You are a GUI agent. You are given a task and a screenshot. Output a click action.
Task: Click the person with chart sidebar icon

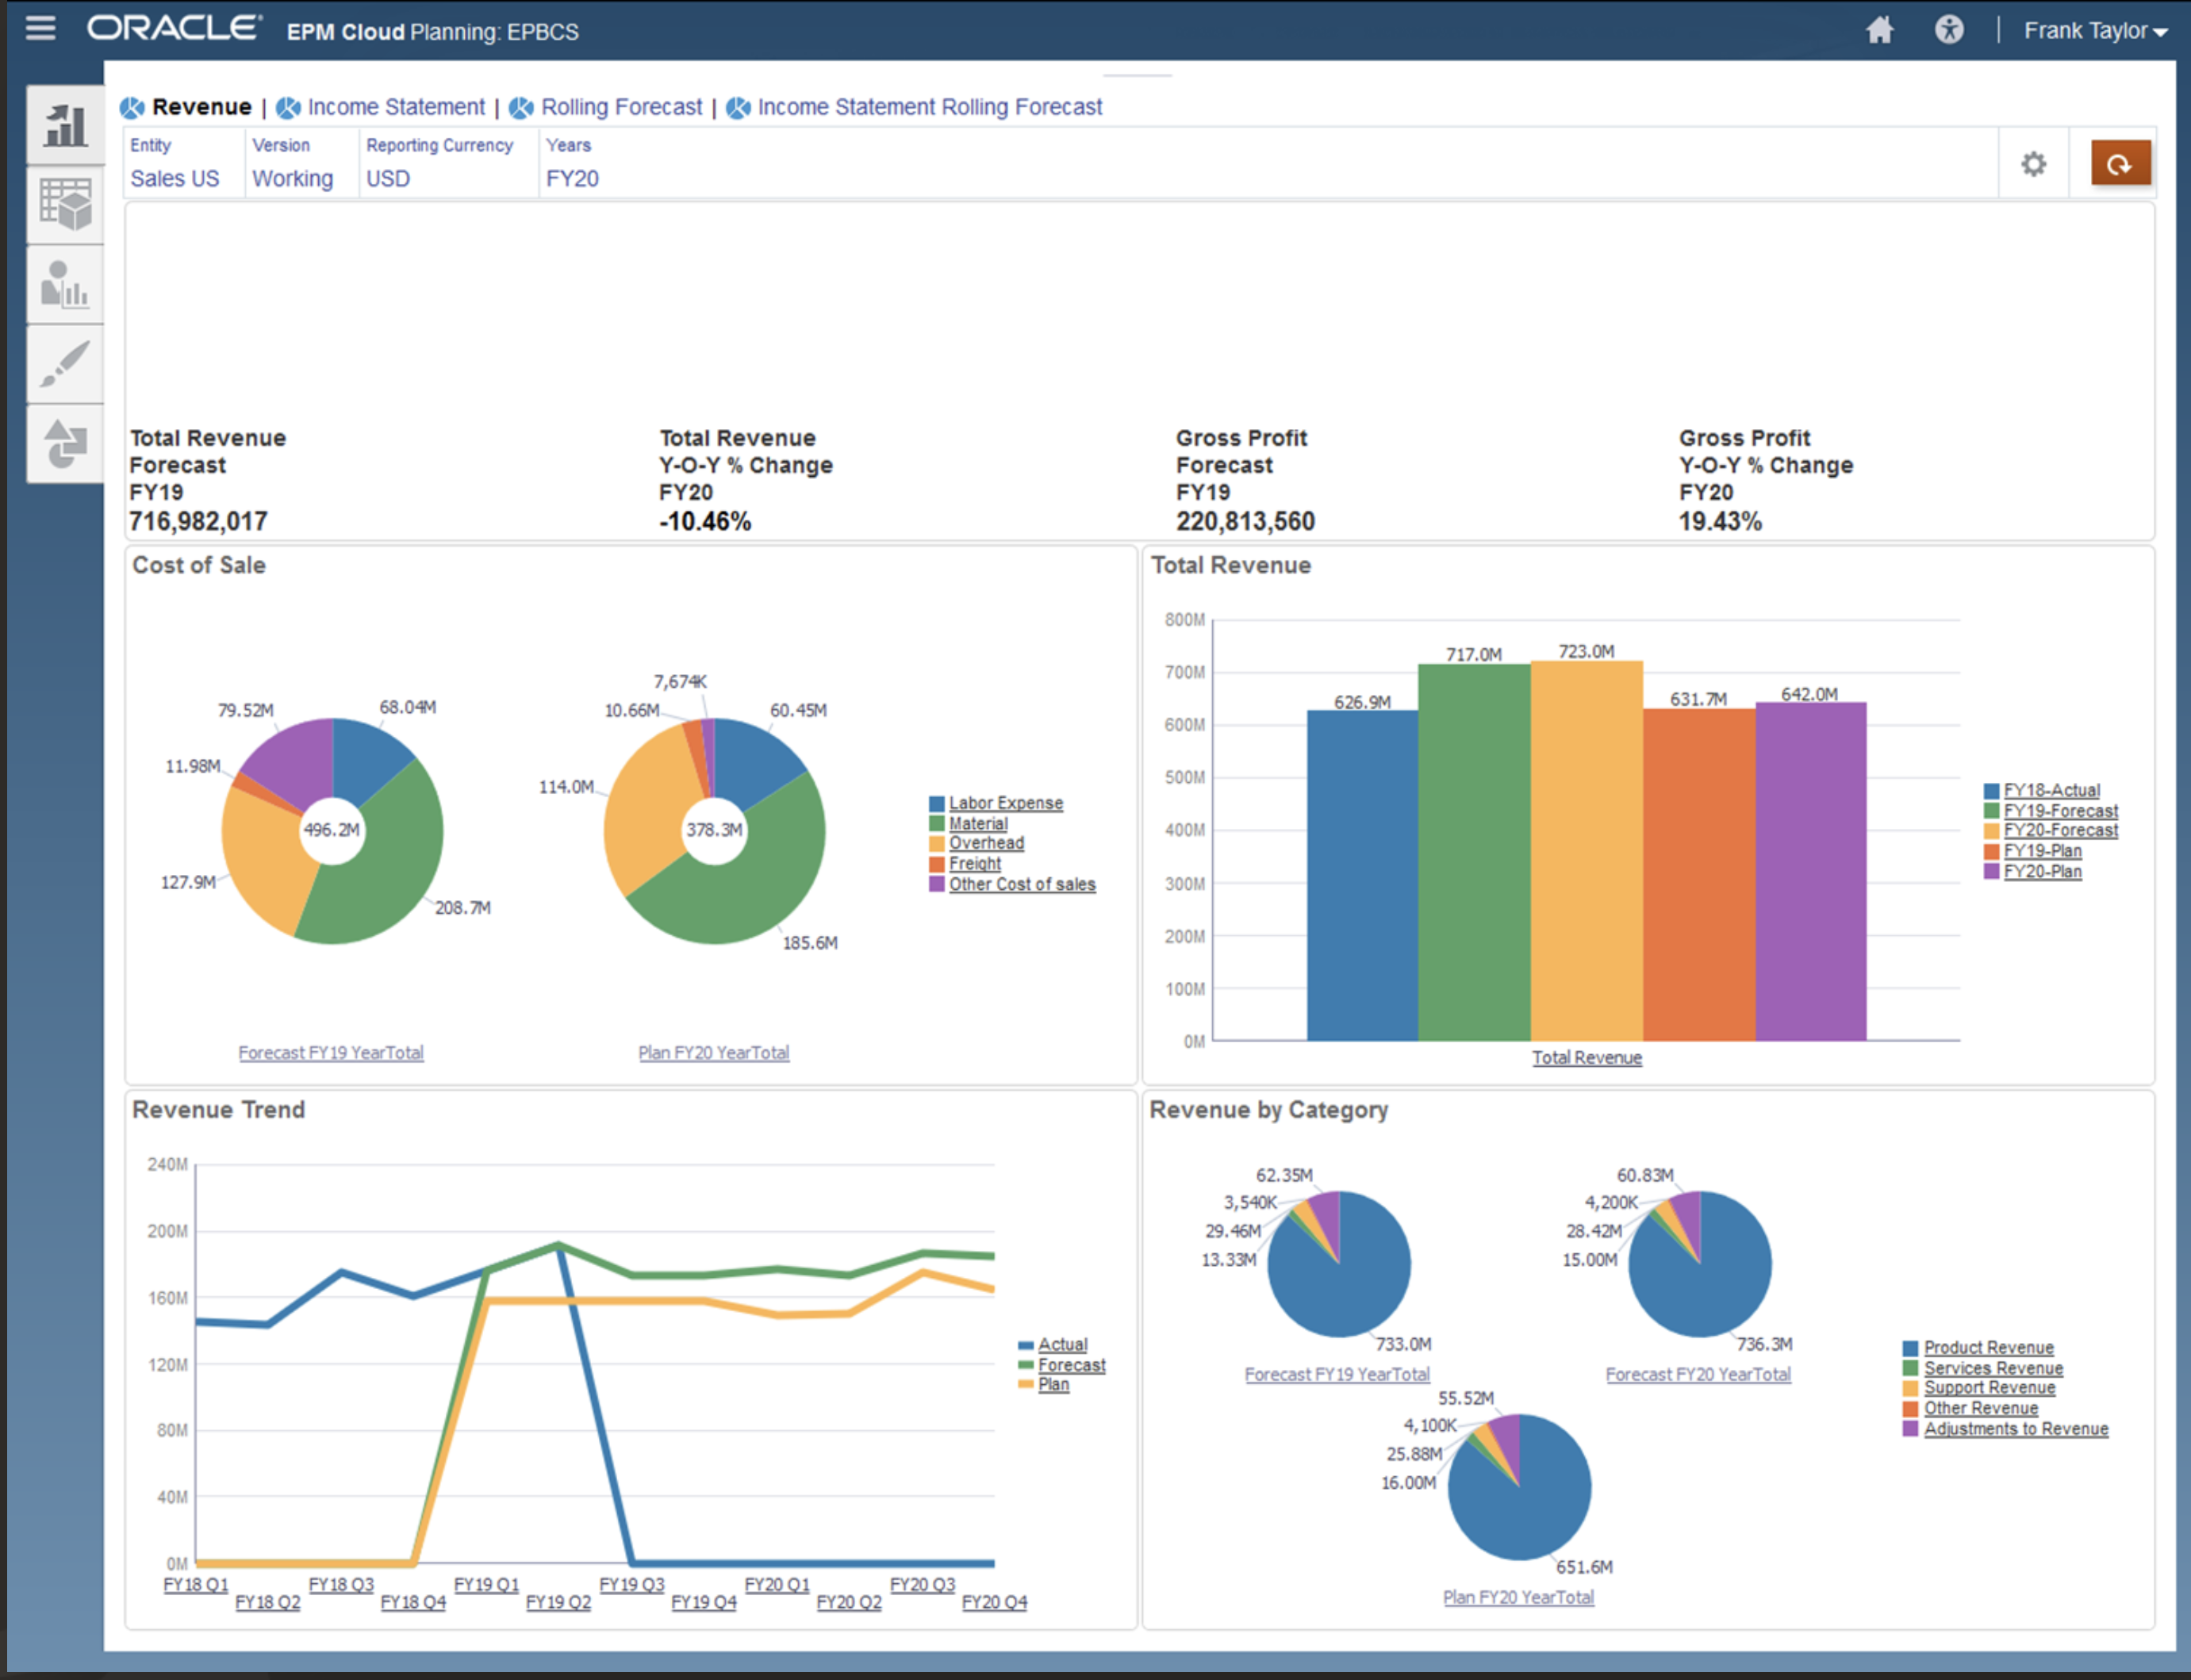tap(66, 285)
